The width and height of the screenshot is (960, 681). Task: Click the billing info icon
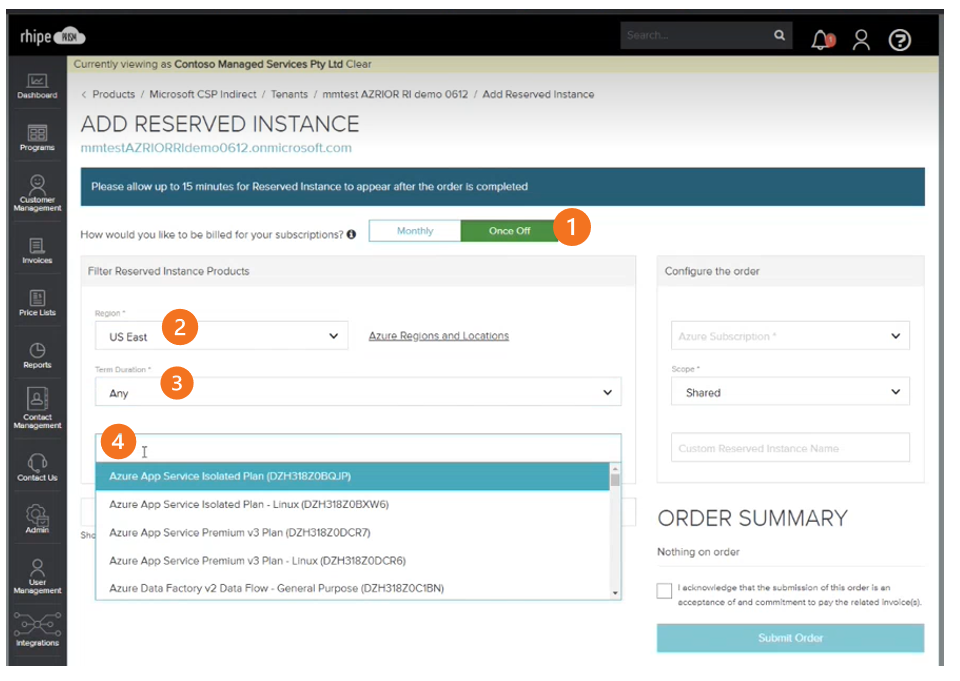(x=351, y=235)
